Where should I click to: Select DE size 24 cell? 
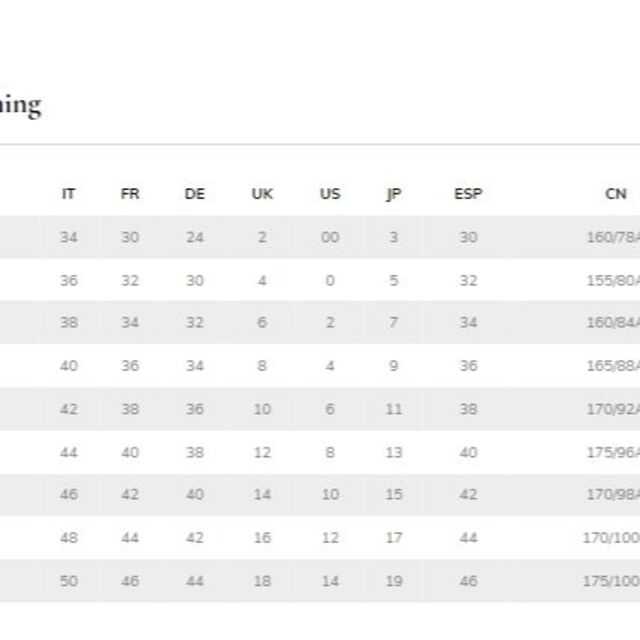[x=195, y=237]
